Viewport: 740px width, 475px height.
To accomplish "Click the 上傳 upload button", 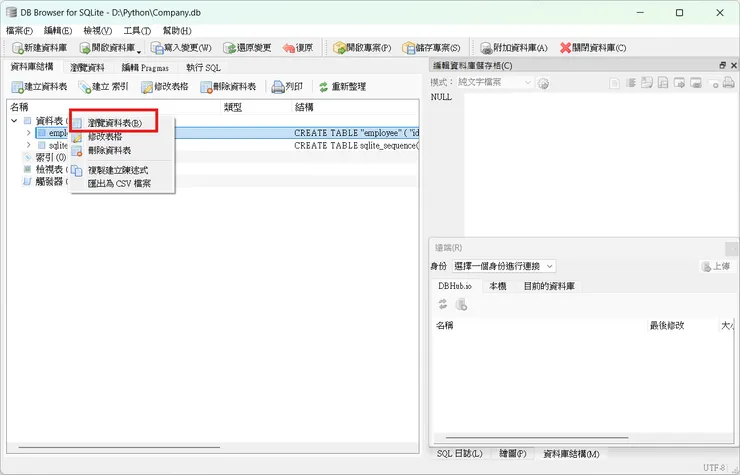I will (x=716, y=266).
